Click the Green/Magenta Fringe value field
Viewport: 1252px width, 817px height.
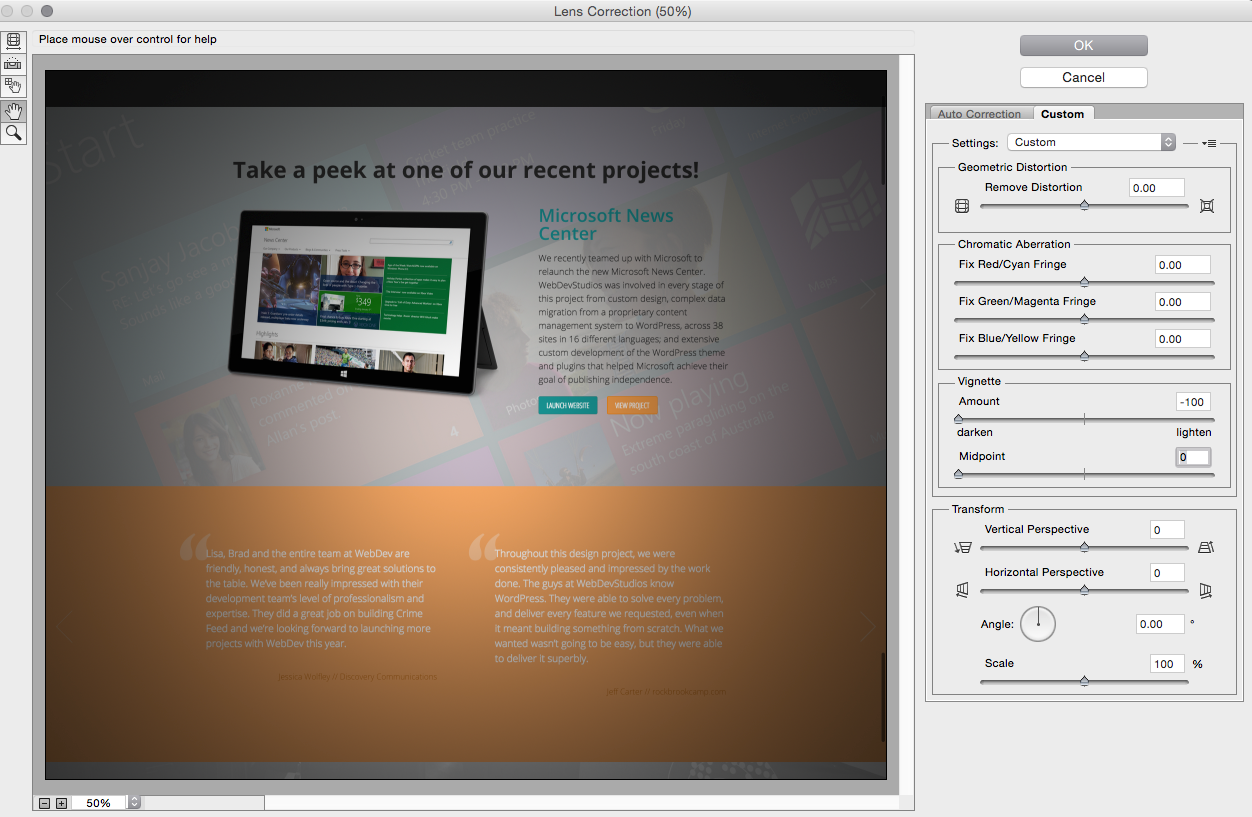1183,302
